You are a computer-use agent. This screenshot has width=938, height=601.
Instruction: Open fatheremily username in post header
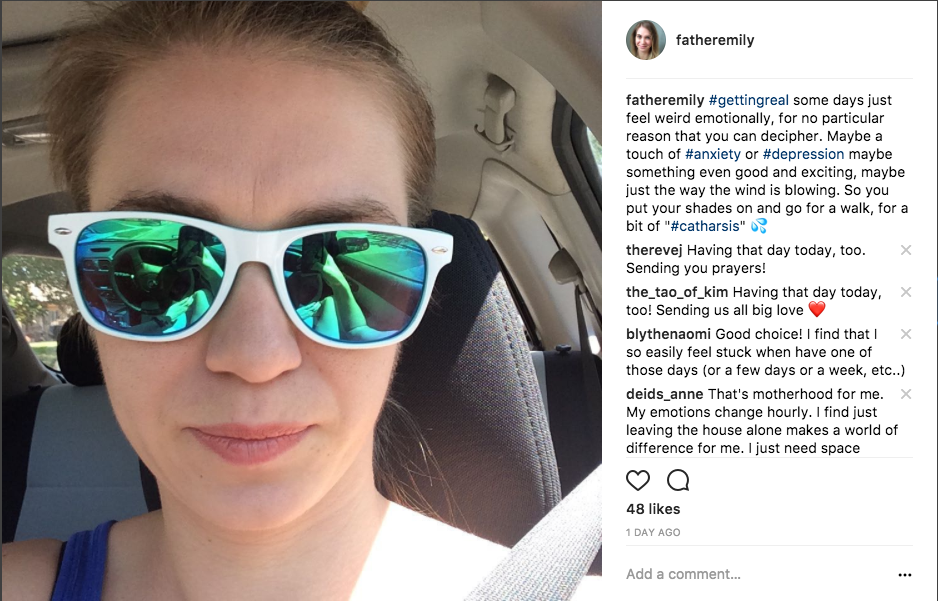(x=715, y=40)
